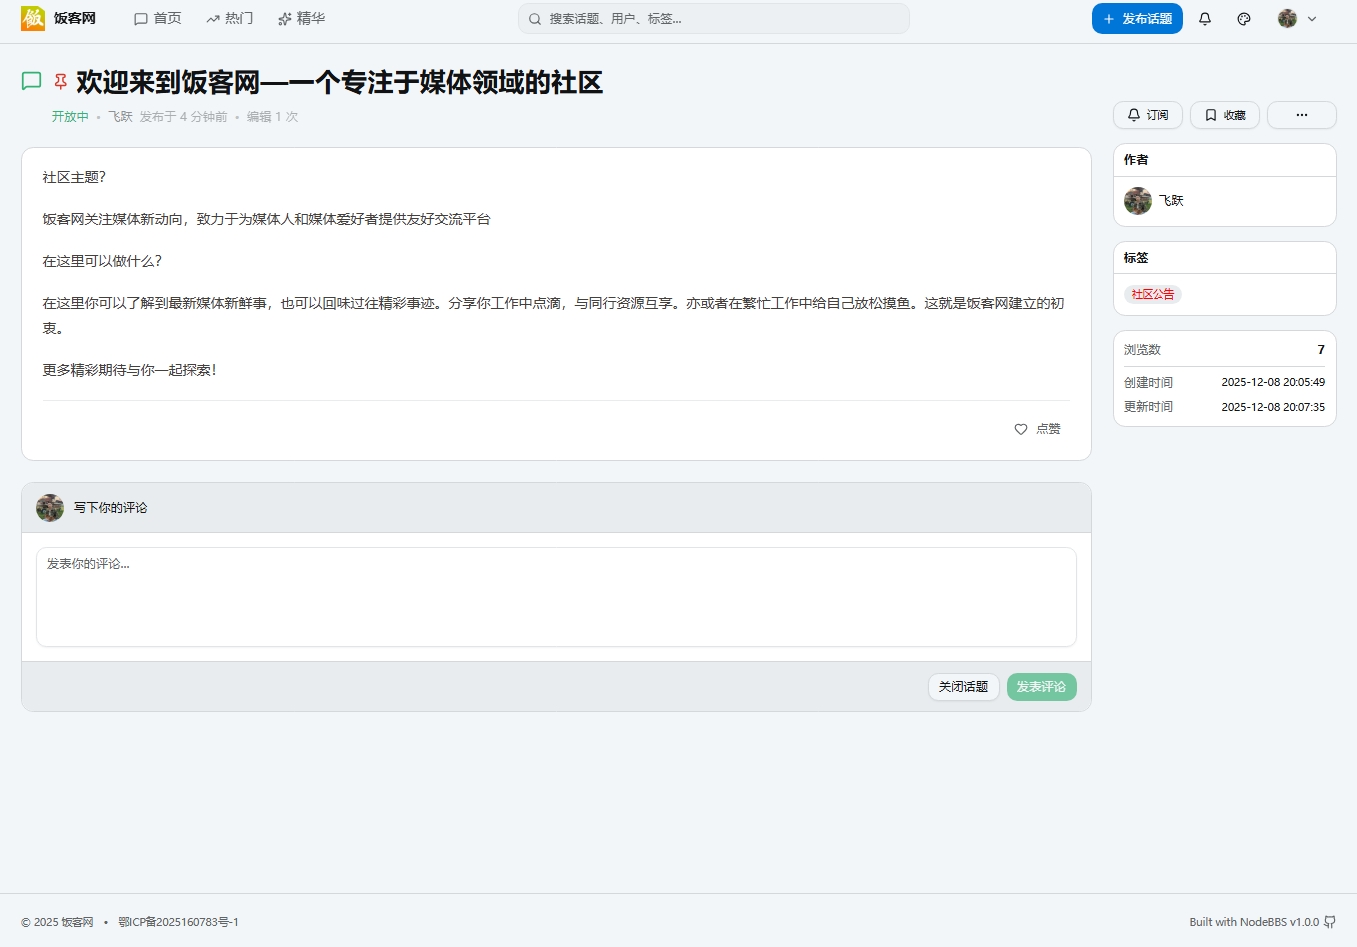Click the GitHub icon in footer

(x=1330, y=922)
